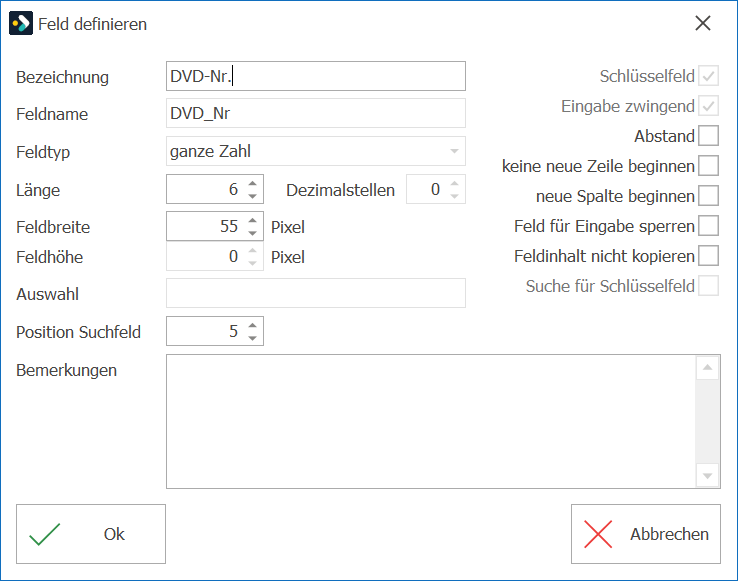Increase Länge with the up arrow
This screenshot has width=738, height=581.
[253, 183]
